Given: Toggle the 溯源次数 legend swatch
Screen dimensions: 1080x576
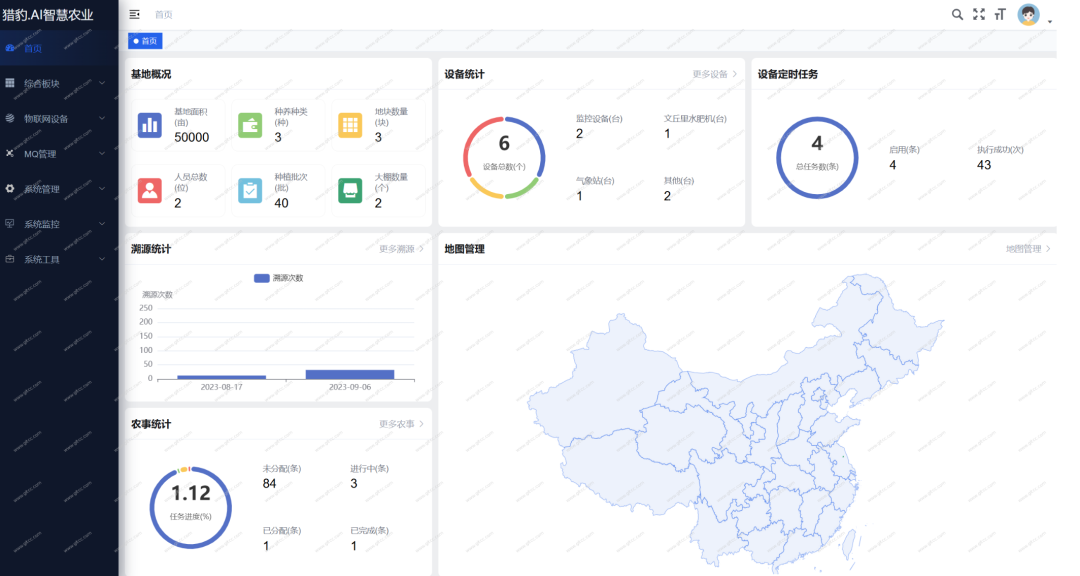Looking at the screenshot, I should pos(262,278).
